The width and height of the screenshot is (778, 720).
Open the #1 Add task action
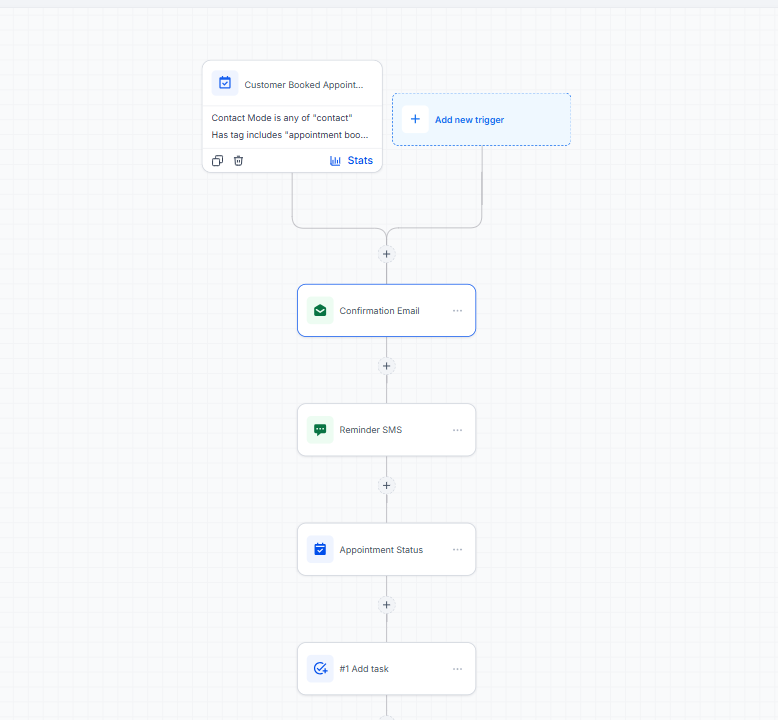click(387, 668)
